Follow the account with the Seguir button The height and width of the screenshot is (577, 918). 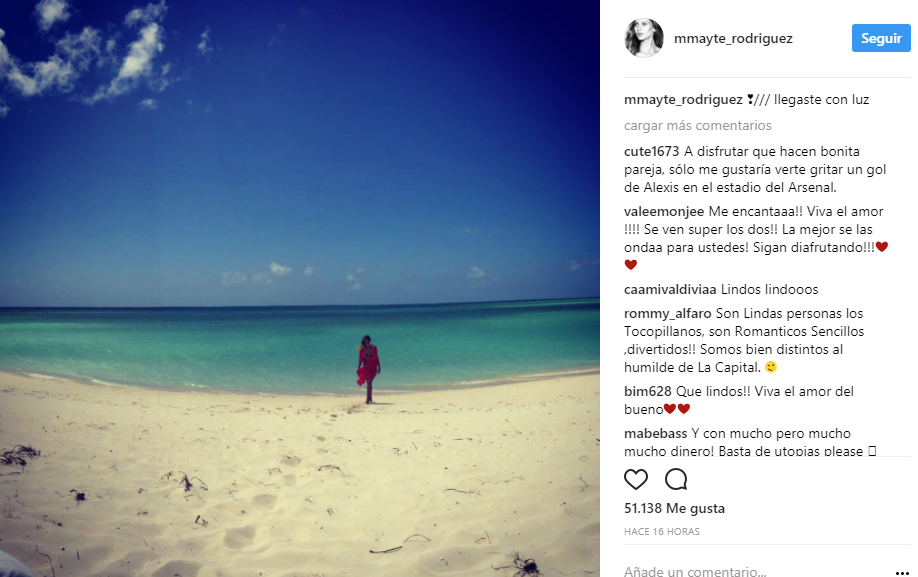coord(881,38)
